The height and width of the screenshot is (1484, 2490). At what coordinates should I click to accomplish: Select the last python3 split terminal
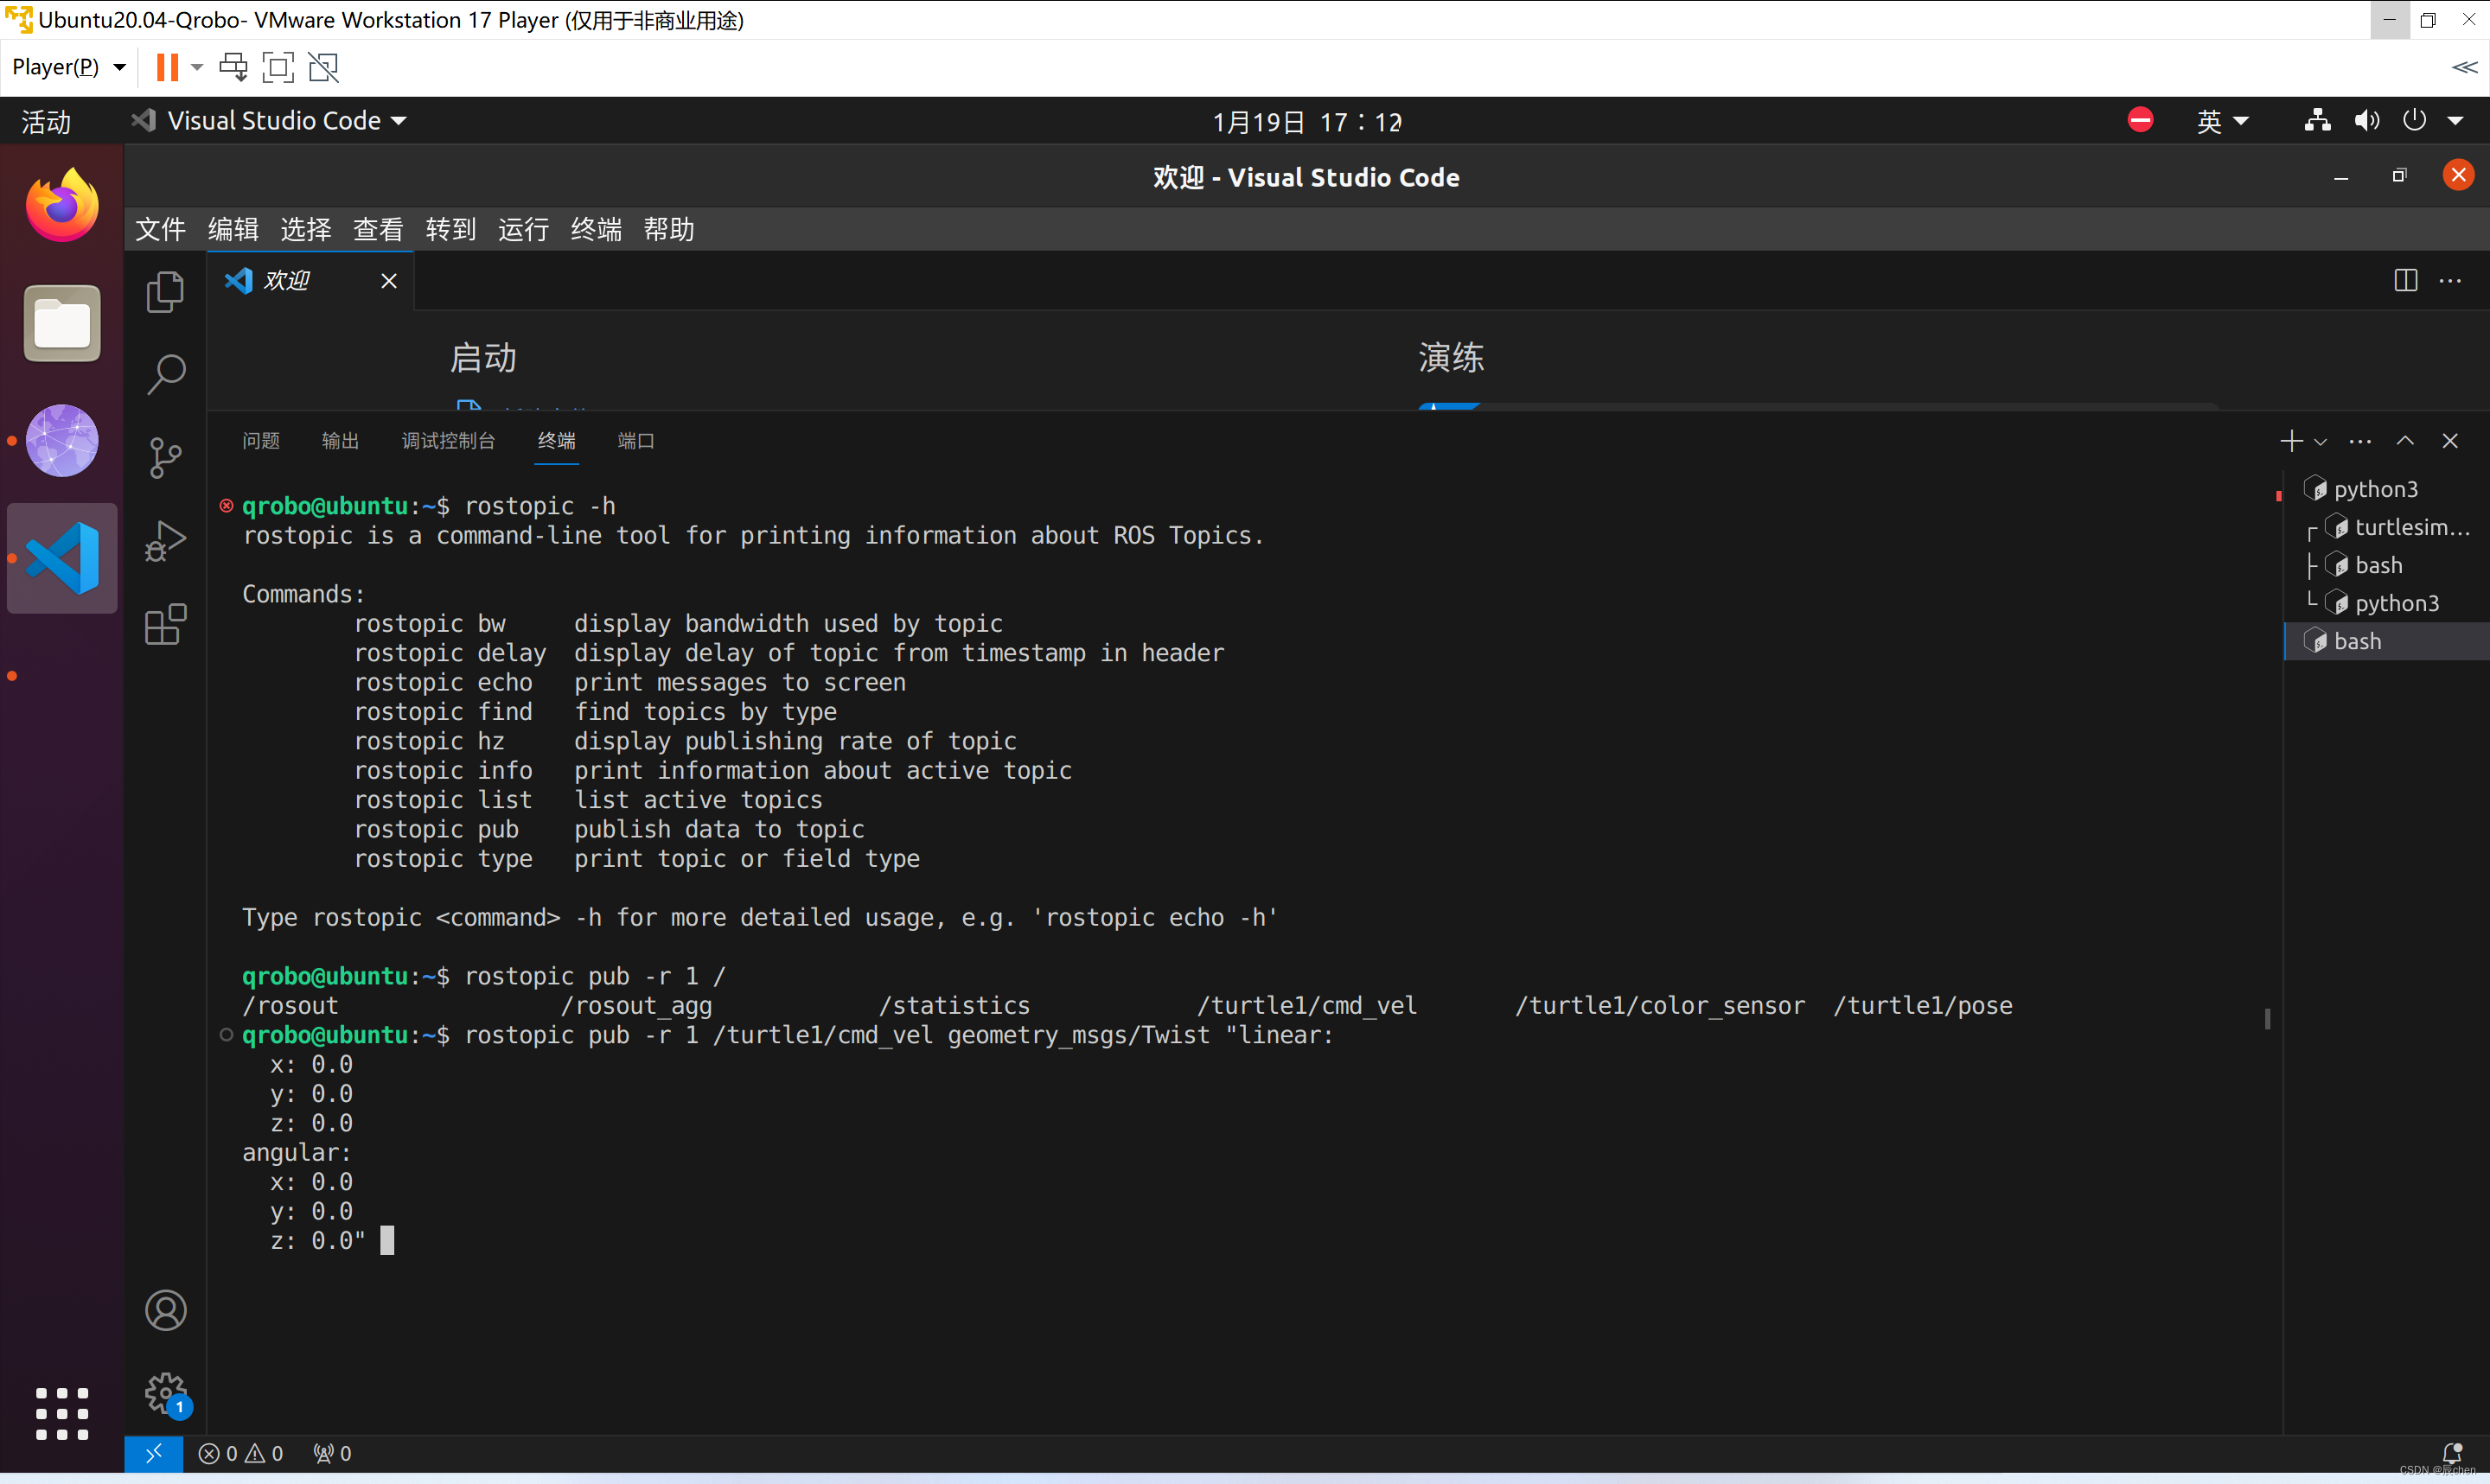pos(2385,603)
